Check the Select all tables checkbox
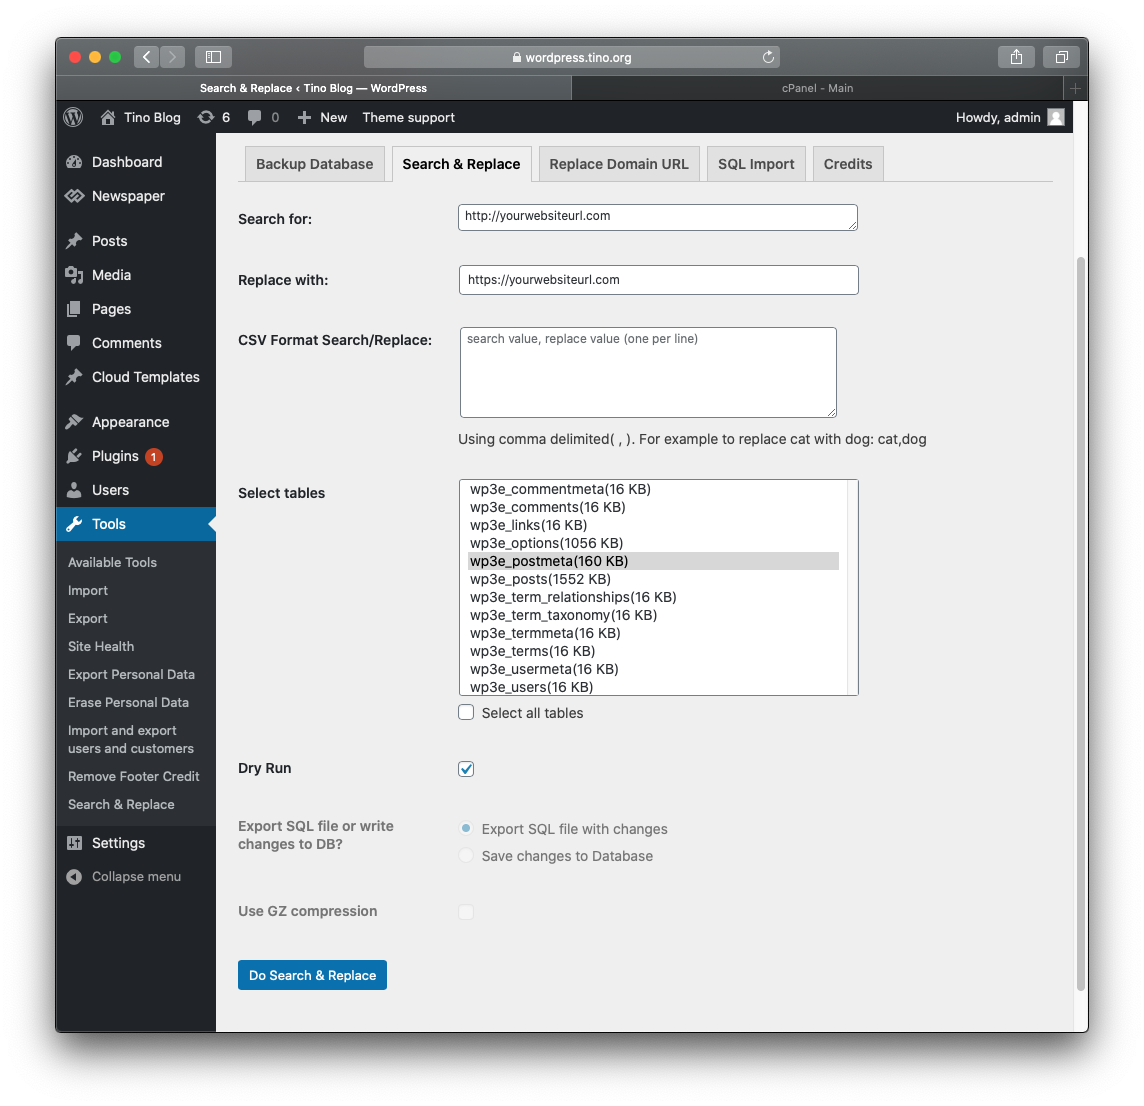 [x=466, y=713]
